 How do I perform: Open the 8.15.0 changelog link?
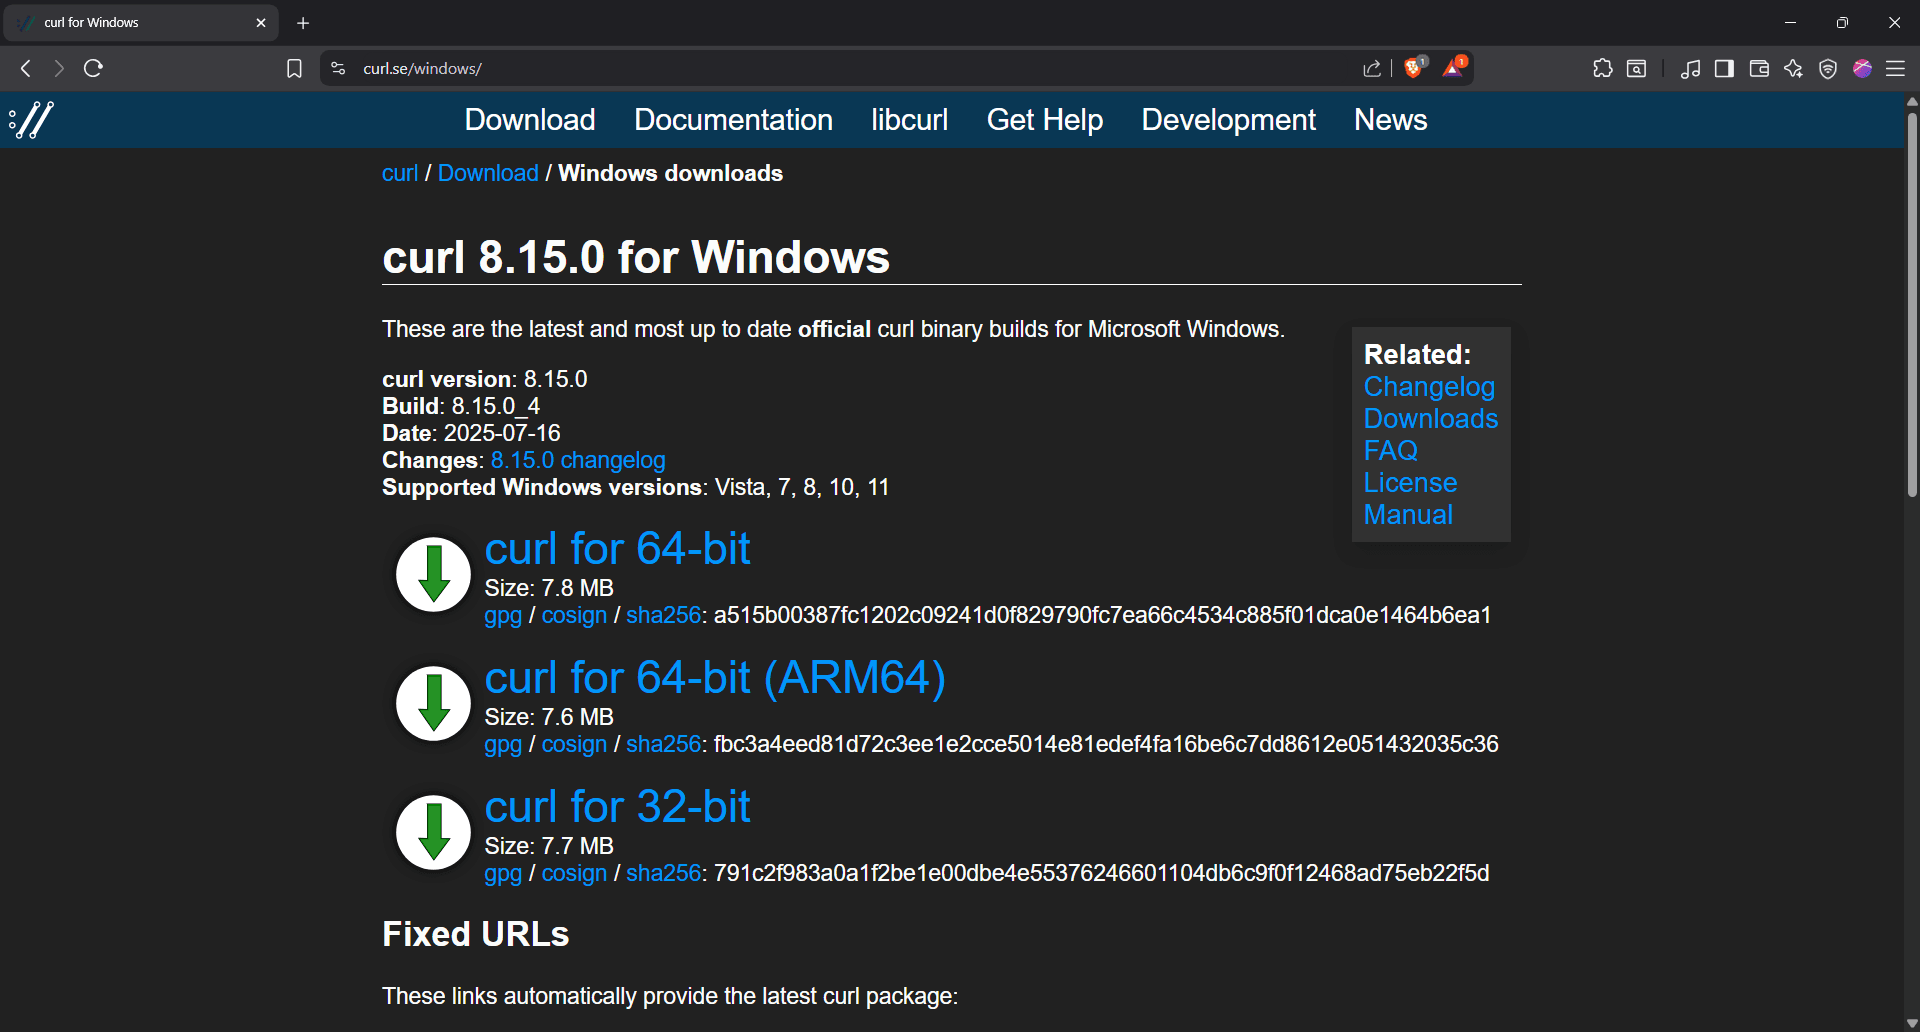[x=577, y=460]
